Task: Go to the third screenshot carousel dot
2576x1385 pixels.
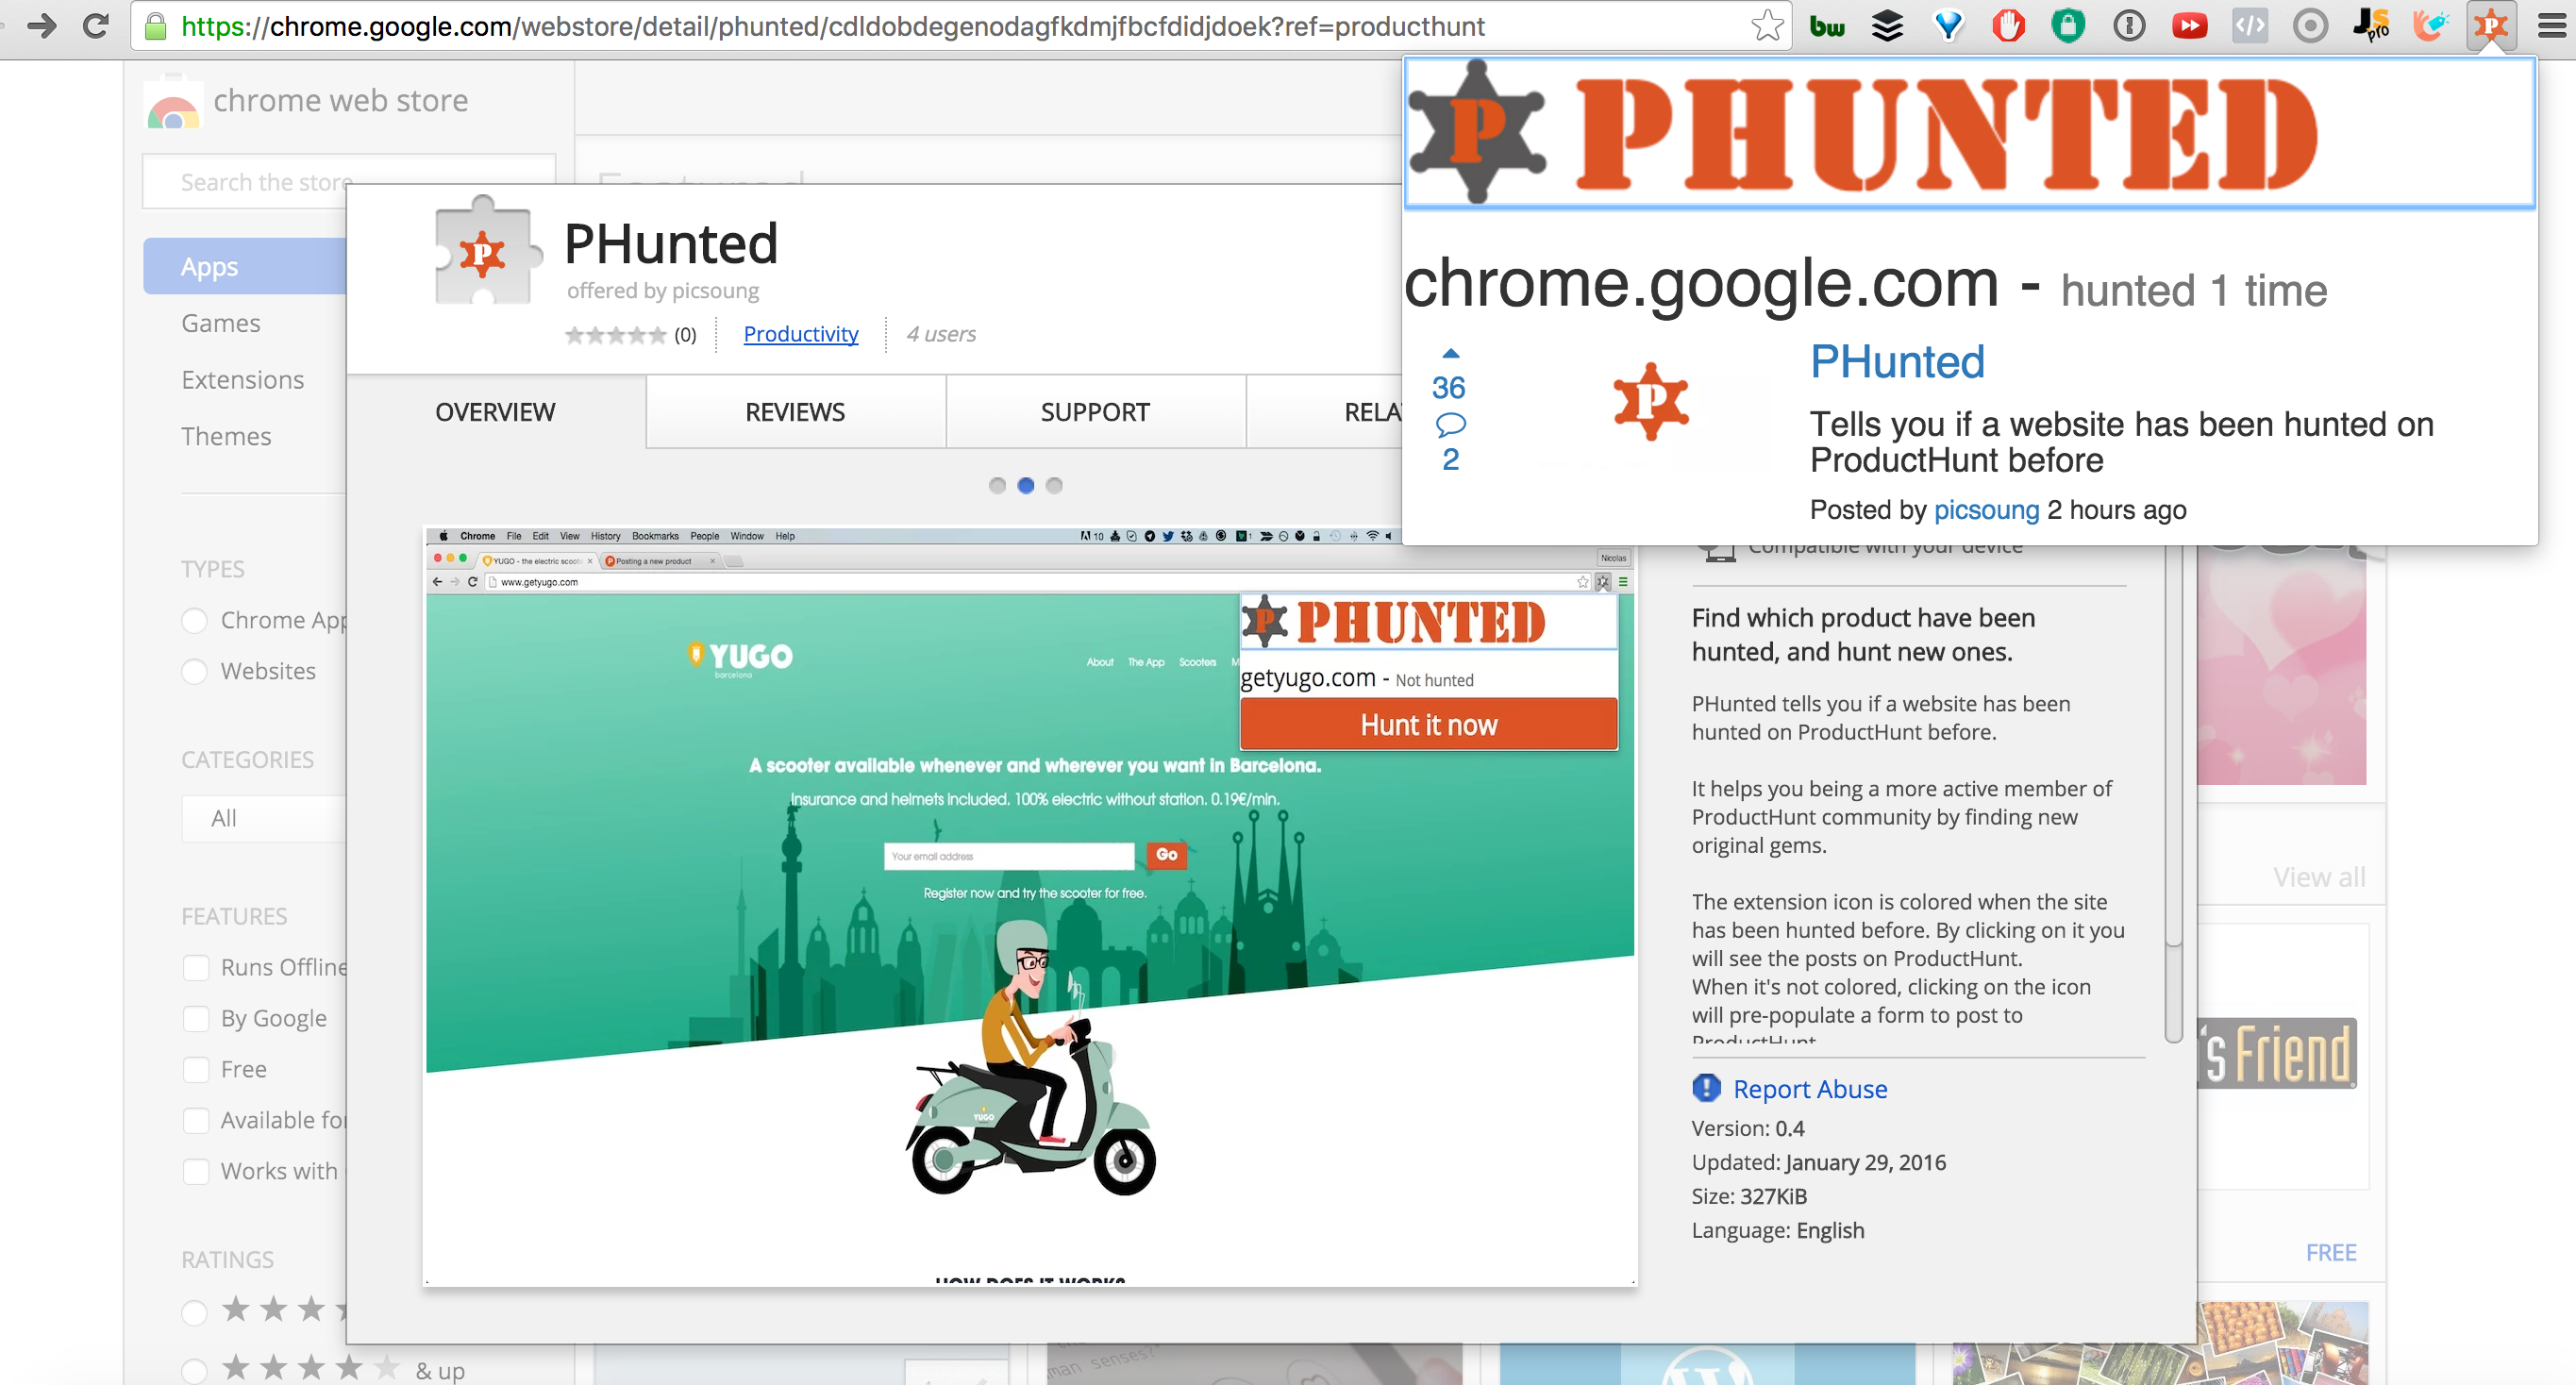Action: (x=1054, y=485)
